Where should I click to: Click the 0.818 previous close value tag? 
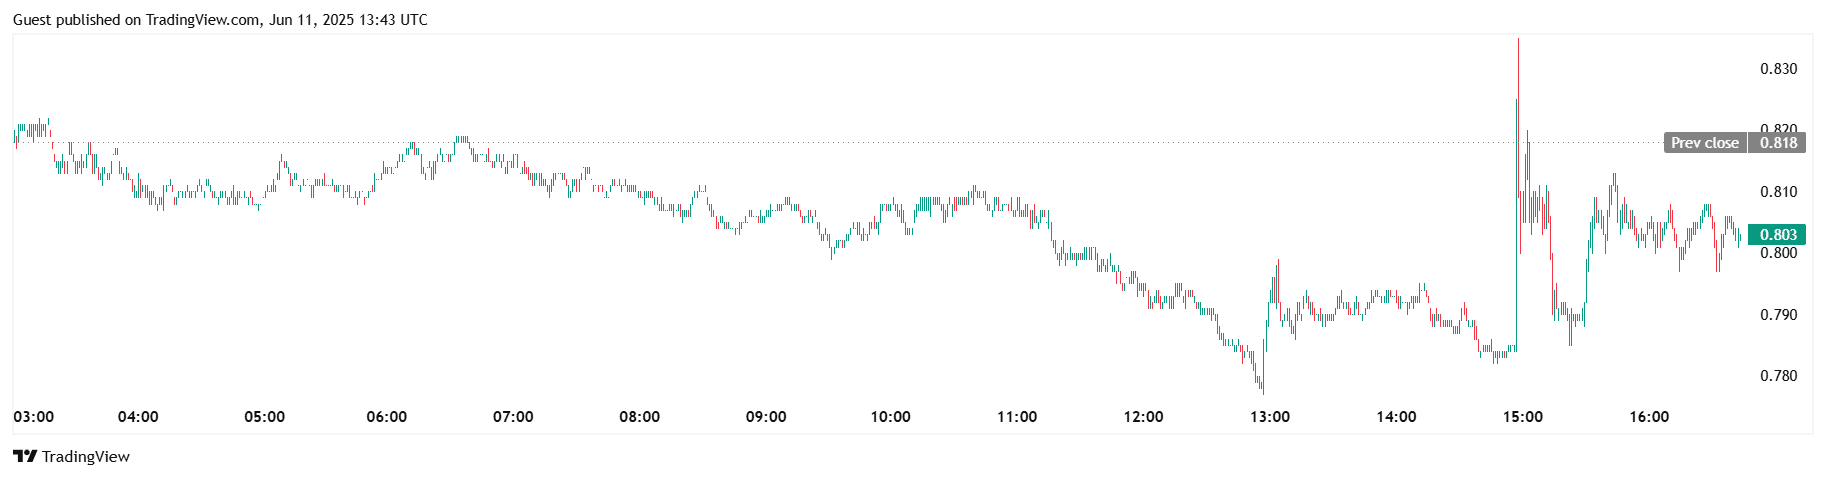[x=1778, y=143]
